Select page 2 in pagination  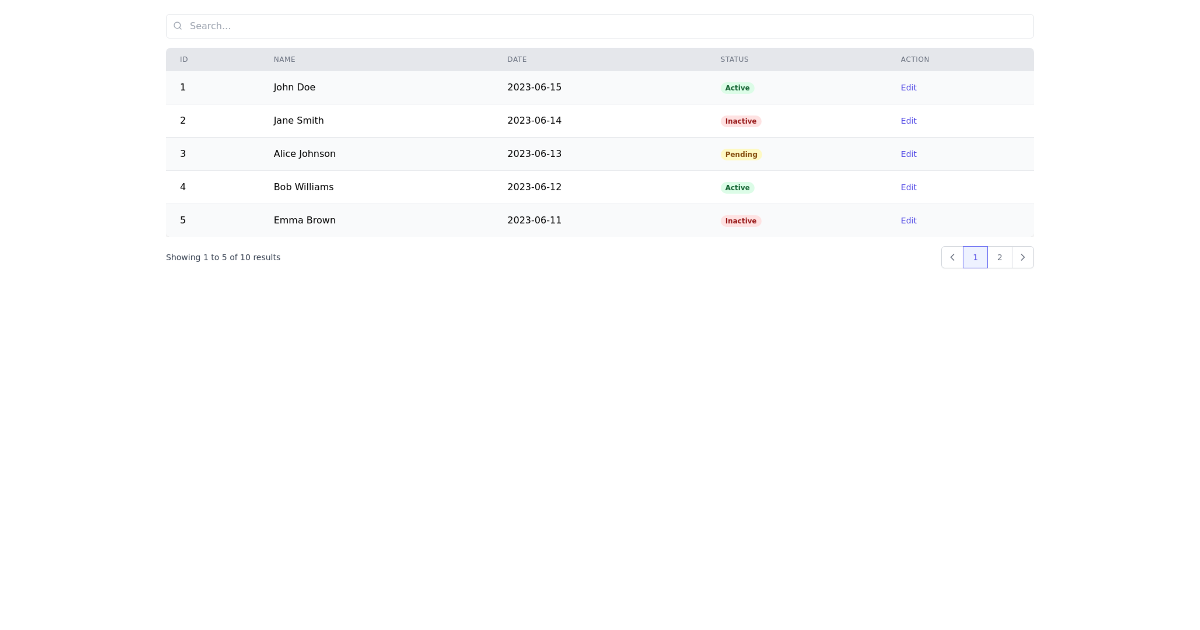click(x=999, y=257)
